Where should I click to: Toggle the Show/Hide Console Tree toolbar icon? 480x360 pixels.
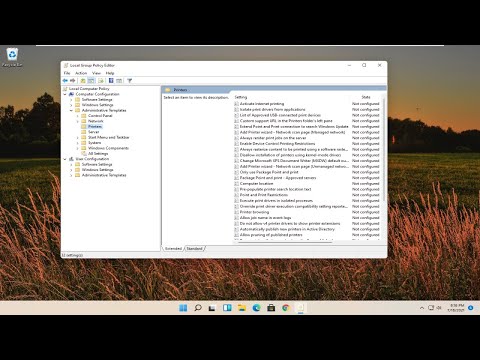pyautogui.click(x=91, y=81)
